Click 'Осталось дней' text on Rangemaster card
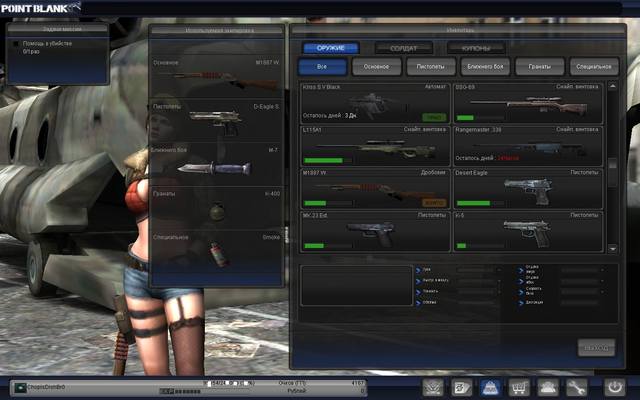 coord(475,158)
